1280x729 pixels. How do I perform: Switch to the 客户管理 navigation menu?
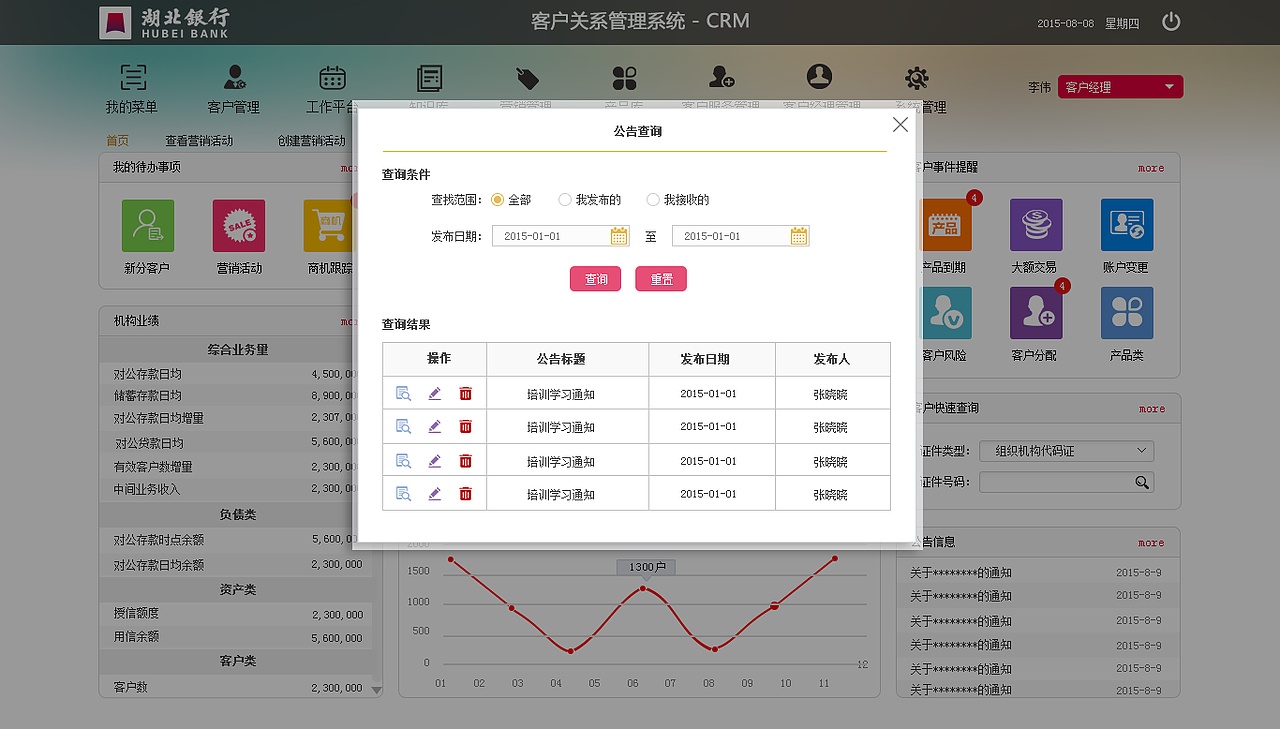(234, 88)
